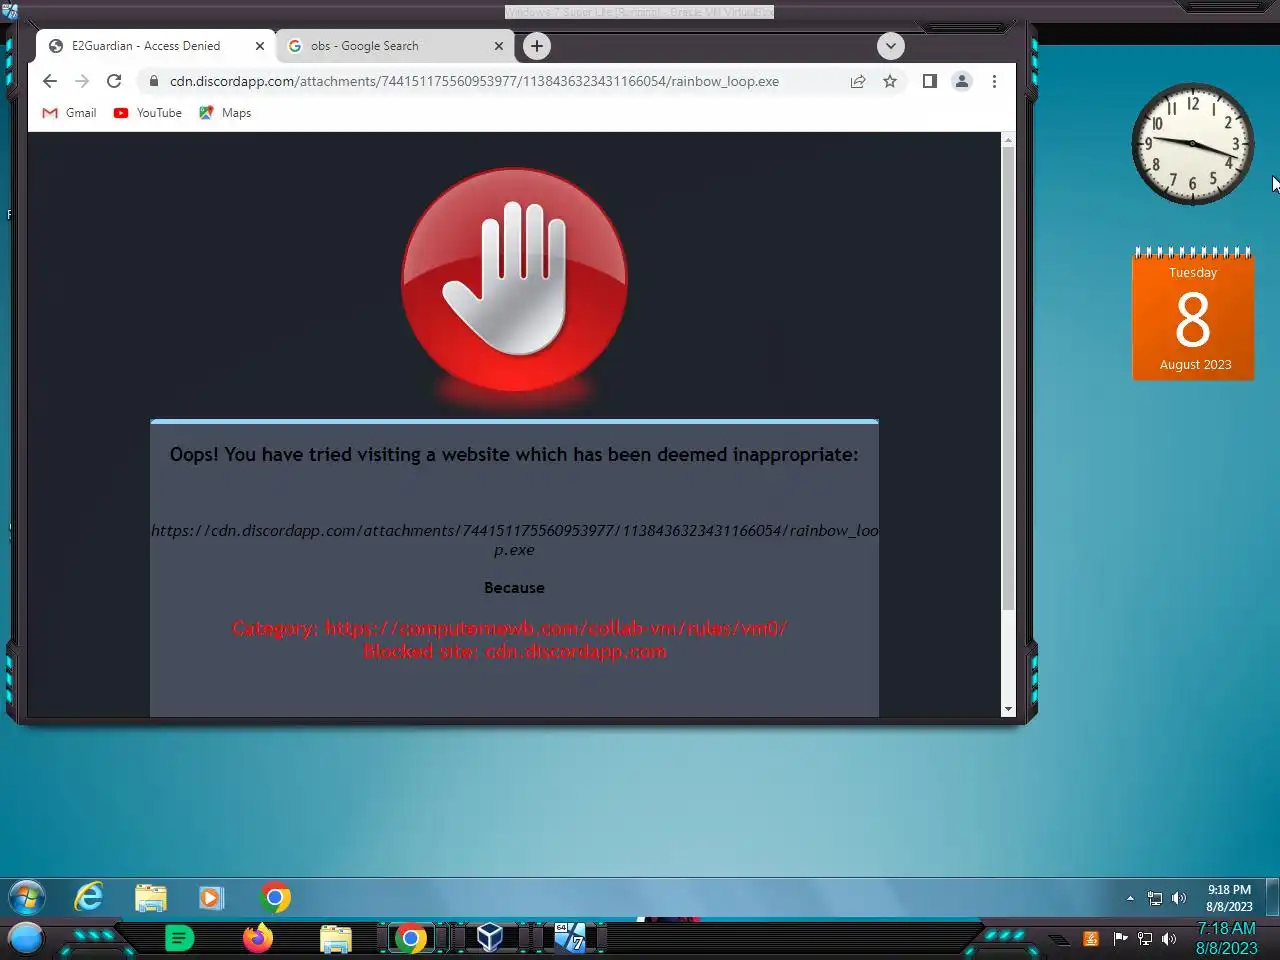
Task: Click the red stop hand image
Action: (514, 280)
